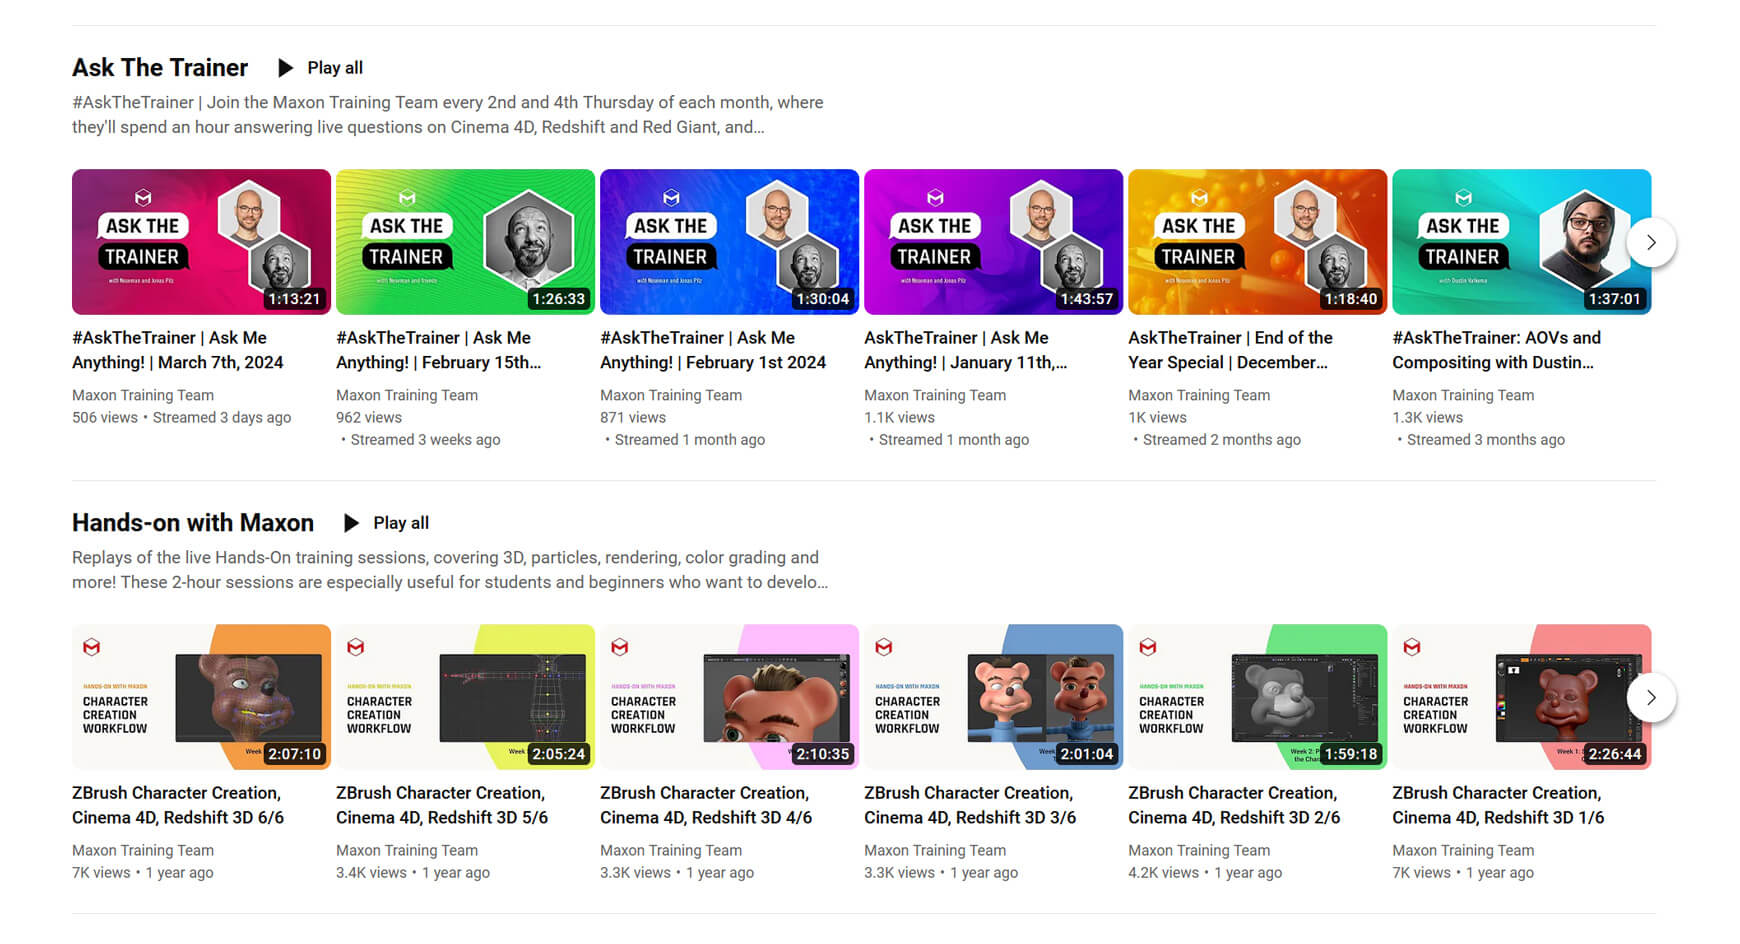The width and height of the screenshot is (1740, 944).
Task: Open Maxon Training Team under March 7th video
Action: [x=143, y=395]
